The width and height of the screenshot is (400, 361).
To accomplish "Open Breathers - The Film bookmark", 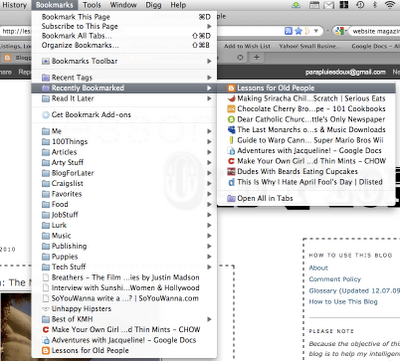I will coord(124,277).
